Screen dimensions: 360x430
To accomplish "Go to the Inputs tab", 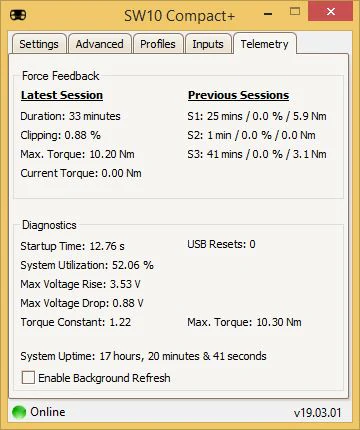I will pos(208,44).
